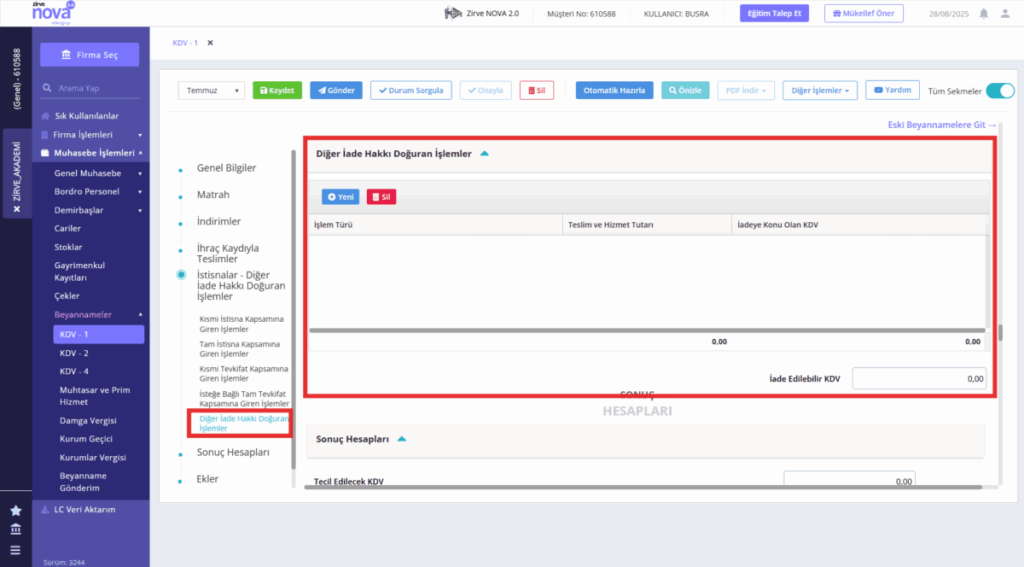Click the notification bell icon
1024x567 pixels.
coord(984,13)
